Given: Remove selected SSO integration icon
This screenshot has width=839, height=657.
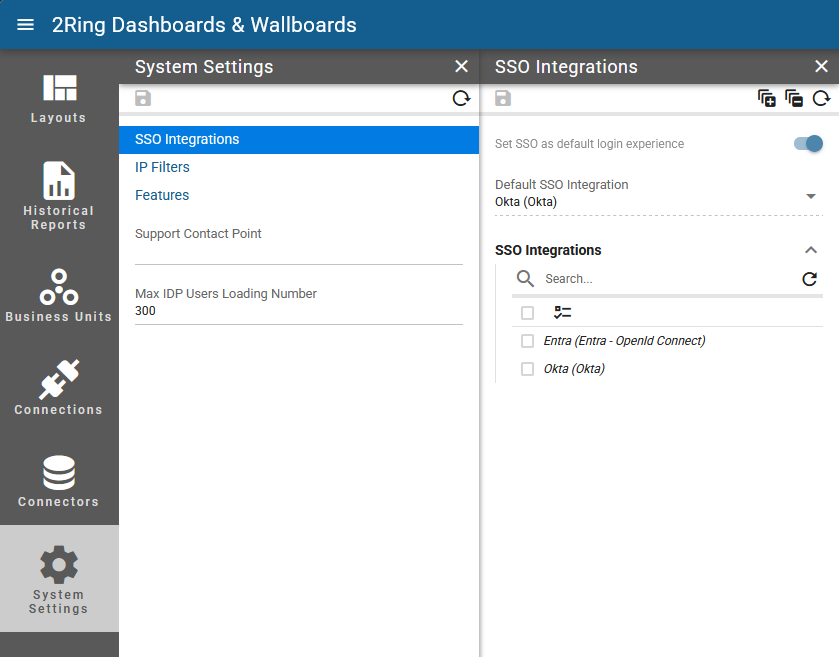Looking at the screenshot, I should pos(794,98).
